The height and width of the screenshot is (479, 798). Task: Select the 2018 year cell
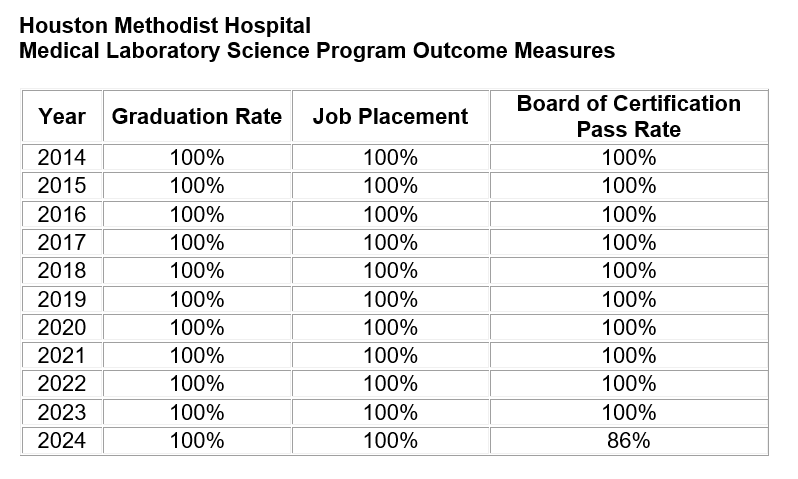point(62,270)
